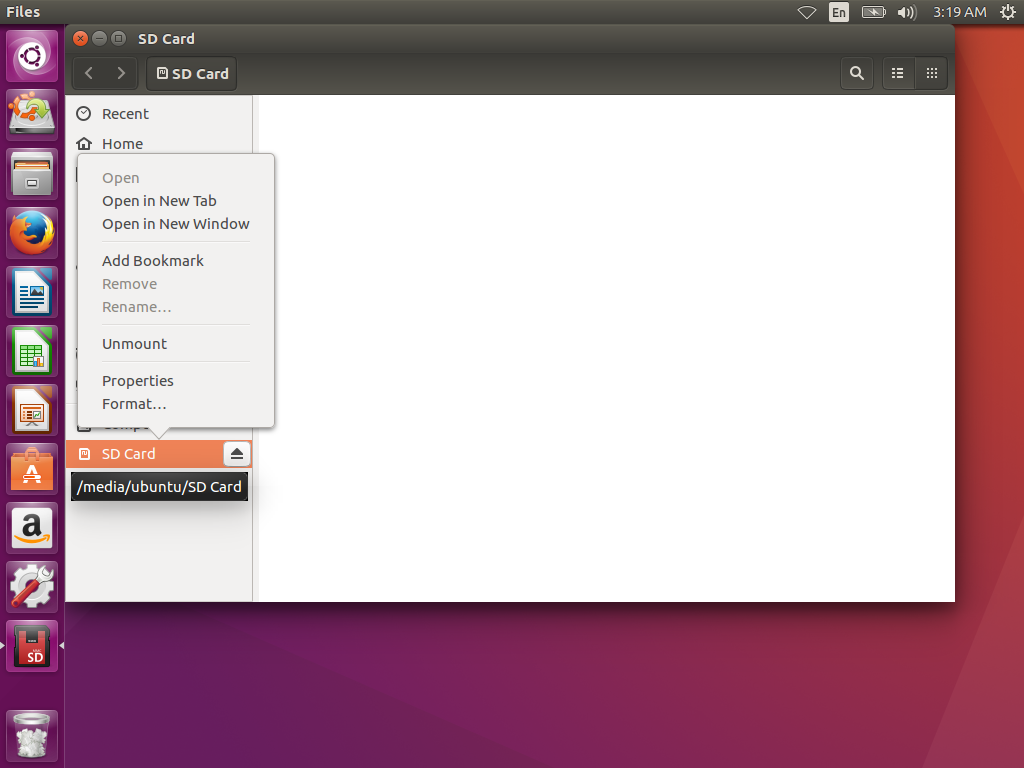
Task: Open the En keyboard layout menu
Action: (839, 12)
